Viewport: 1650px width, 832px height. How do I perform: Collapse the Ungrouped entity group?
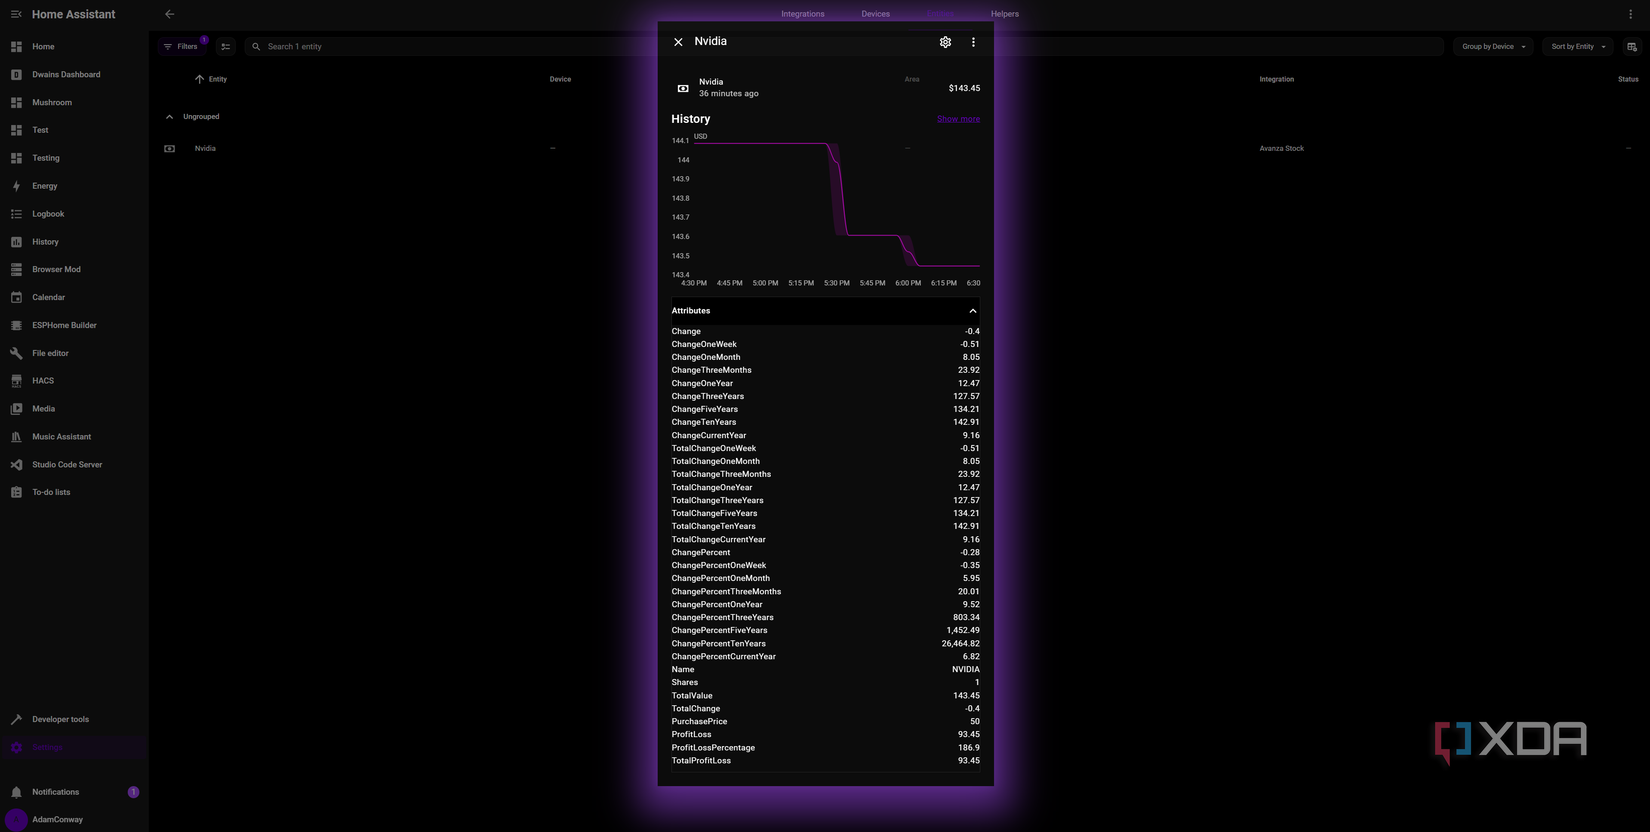[x=169, y=117]
